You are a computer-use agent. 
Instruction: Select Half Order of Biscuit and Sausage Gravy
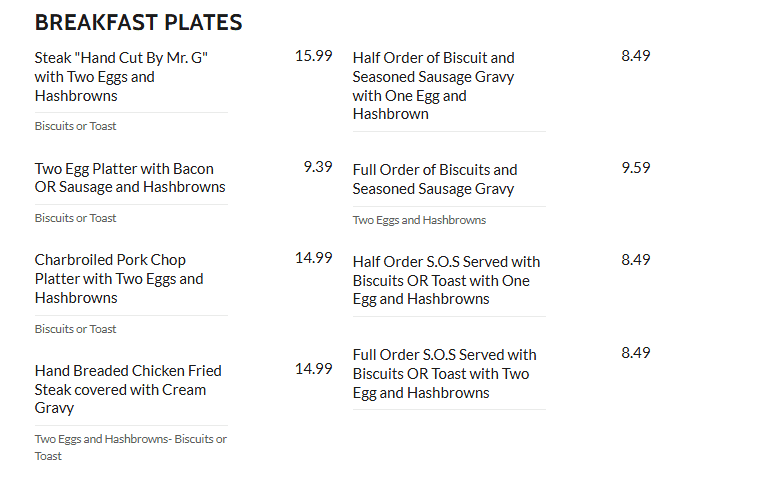pos(433,86)
